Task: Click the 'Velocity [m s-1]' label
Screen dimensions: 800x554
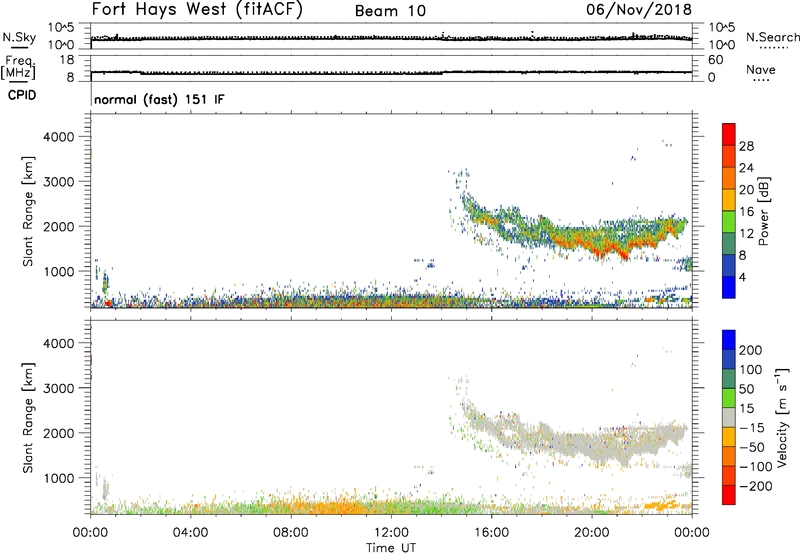Action: (x=782, y=417)
